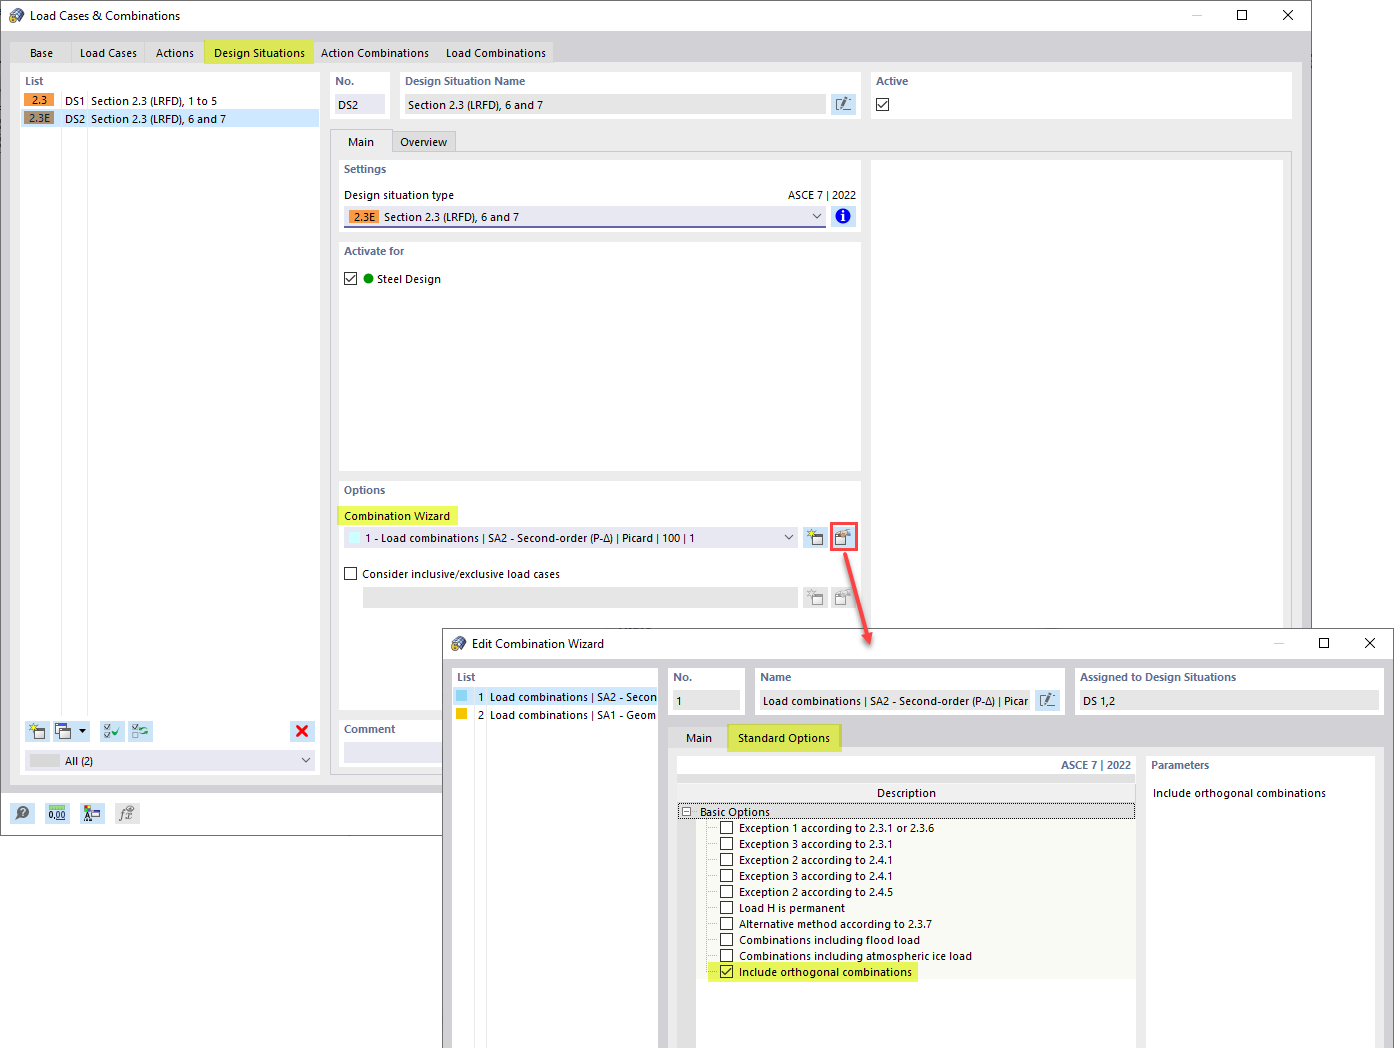Click the display properties color icon
Screen dimensions: 1400x1050
(x=92, y=813)
